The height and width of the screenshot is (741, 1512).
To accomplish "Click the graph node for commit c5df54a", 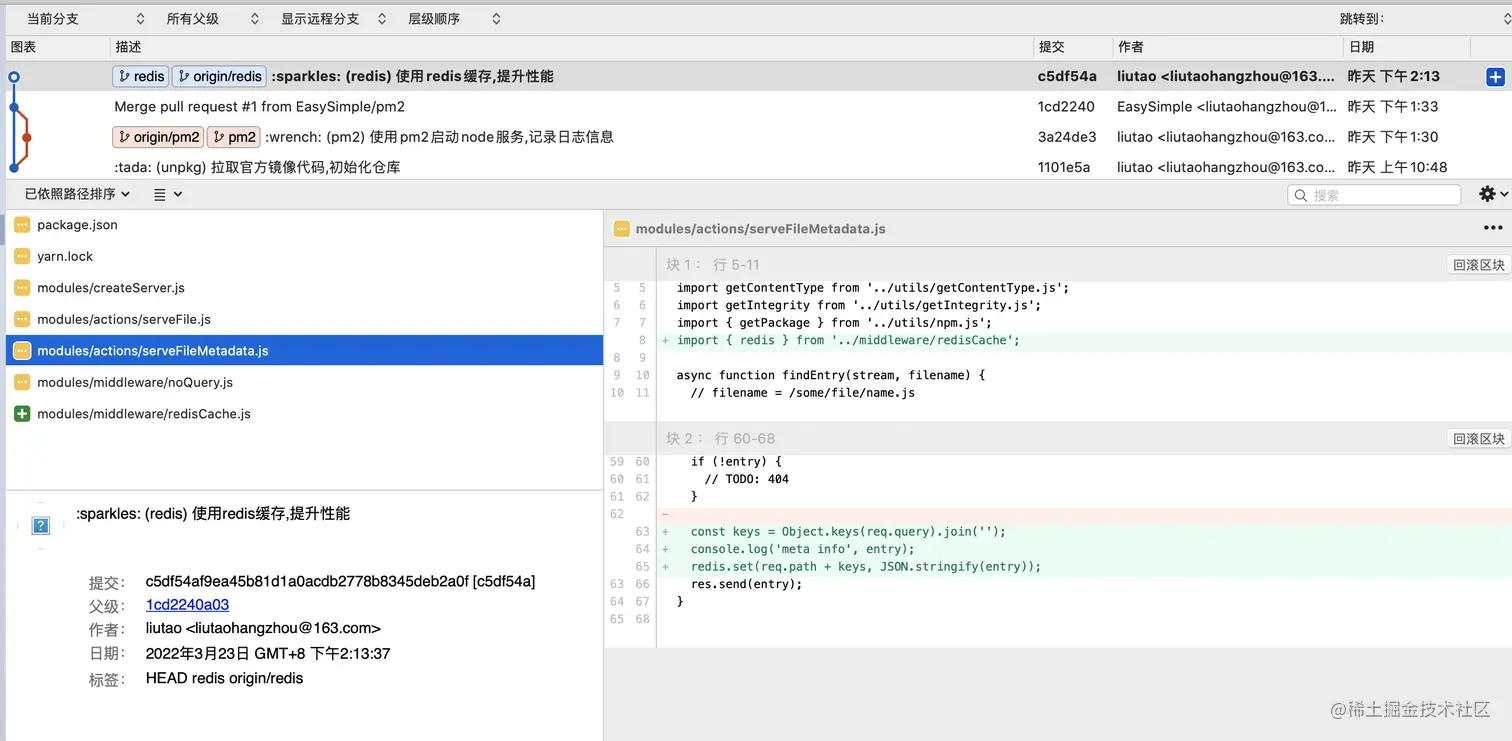I will click(14, 76).
